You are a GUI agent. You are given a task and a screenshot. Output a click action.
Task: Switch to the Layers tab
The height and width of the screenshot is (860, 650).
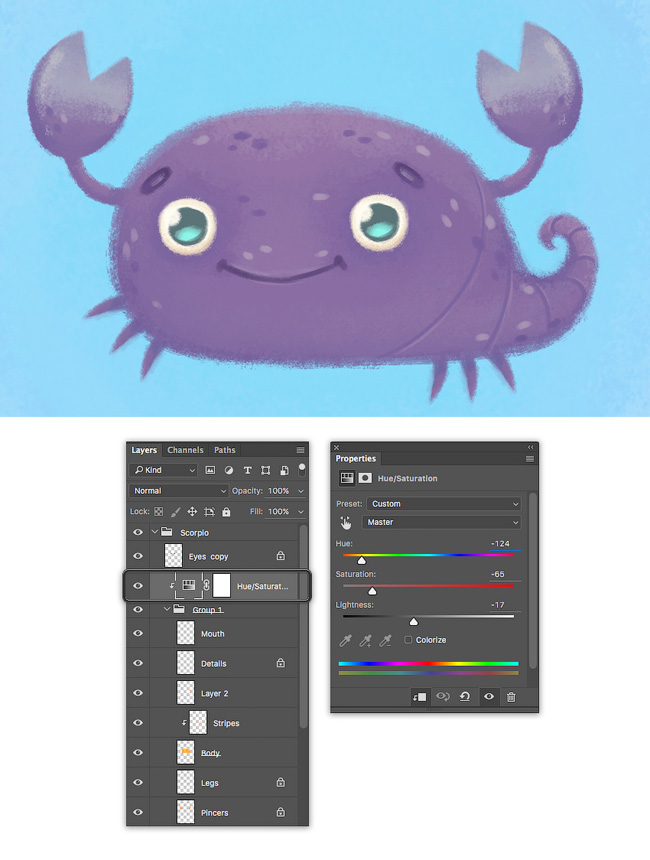pyautogui.click(x=144, y=450)
